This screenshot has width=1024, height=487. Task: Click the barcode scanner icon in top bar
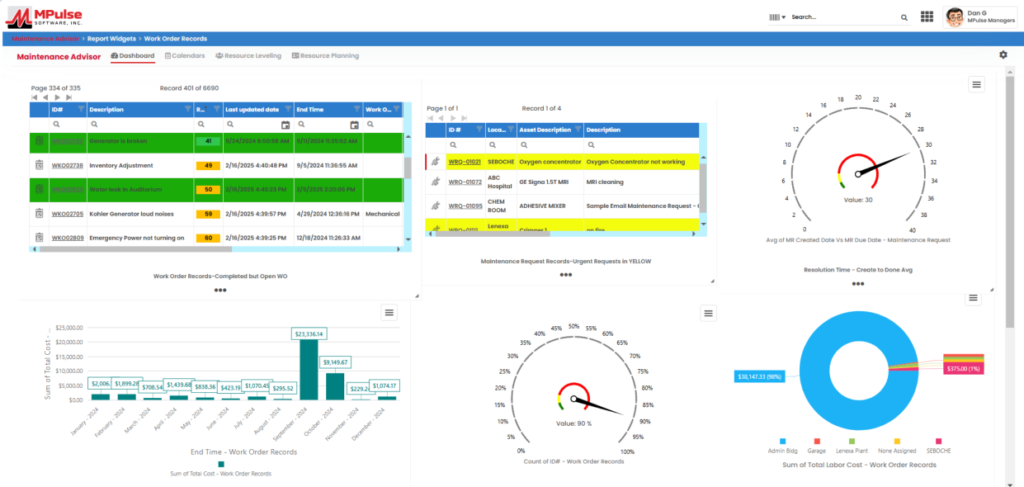click(775, 17)
